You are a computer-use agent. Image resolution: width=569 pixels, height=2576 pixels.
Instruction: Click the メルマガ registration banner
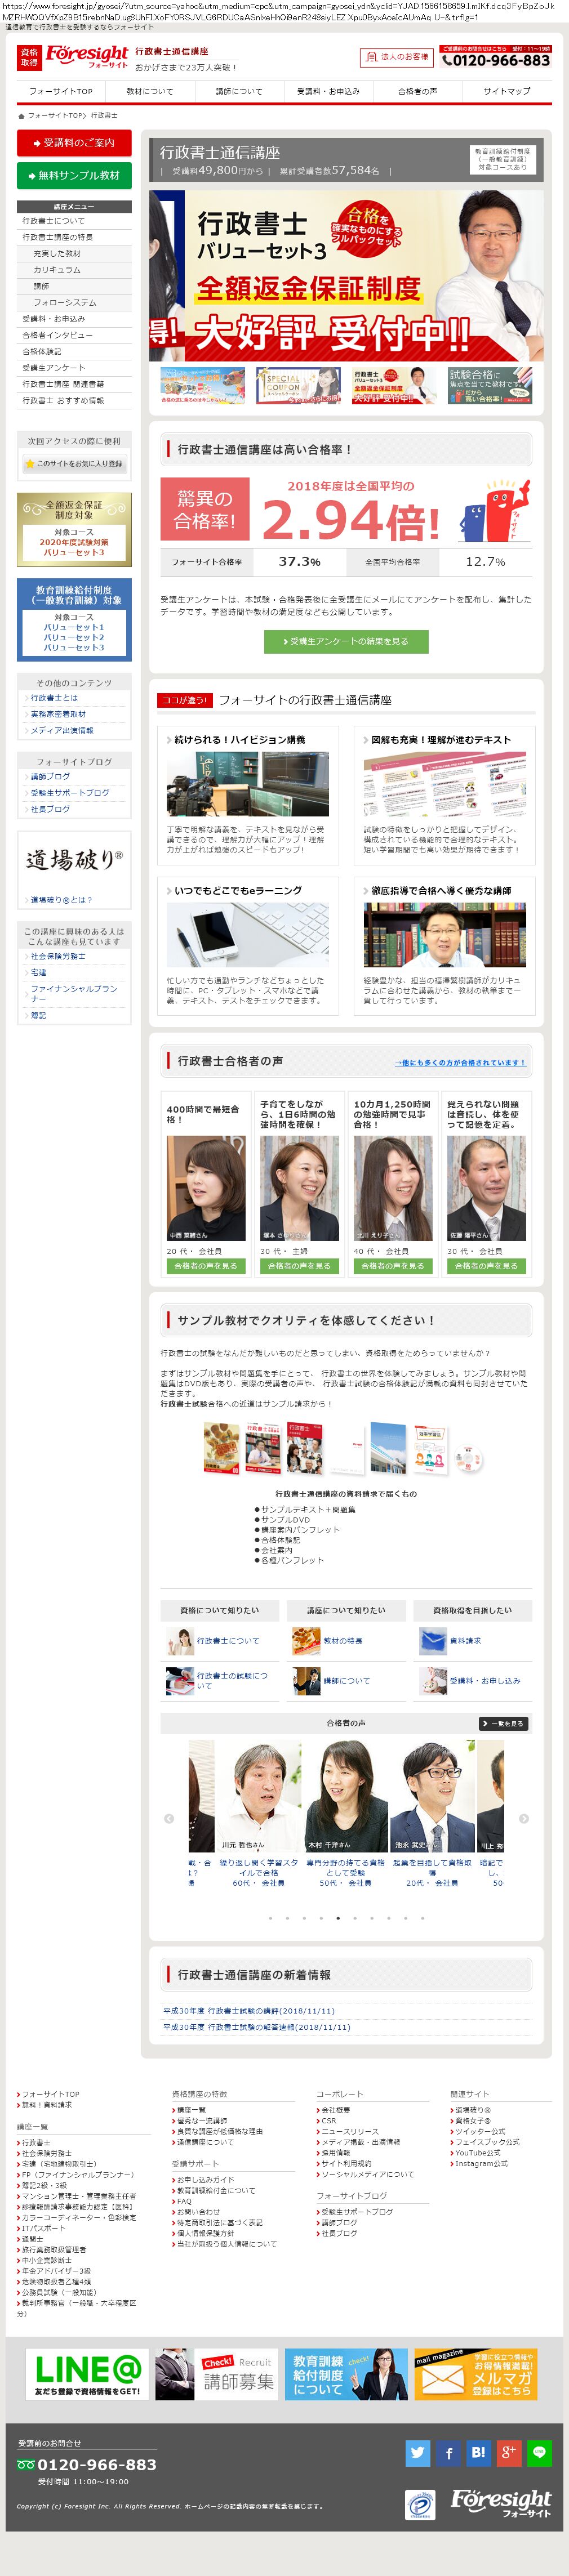click(x=476, y=2374)
